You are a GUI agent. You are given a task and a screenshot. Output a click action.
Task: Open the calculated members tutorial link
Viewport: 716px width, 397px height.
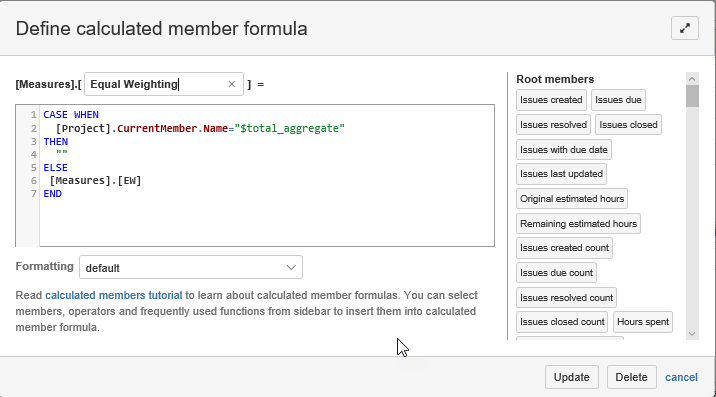pos(114,295)
